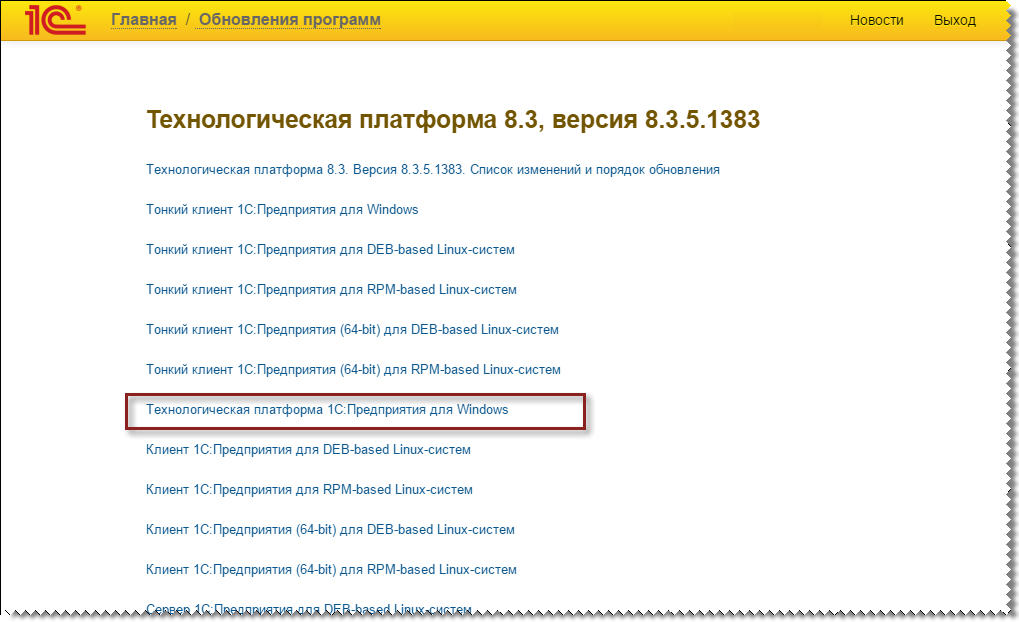Screen dimensions: 1019x622
Task: Open Клиент 1С:Предприятия для RPM-based Linux-систем
Action: 308,489
